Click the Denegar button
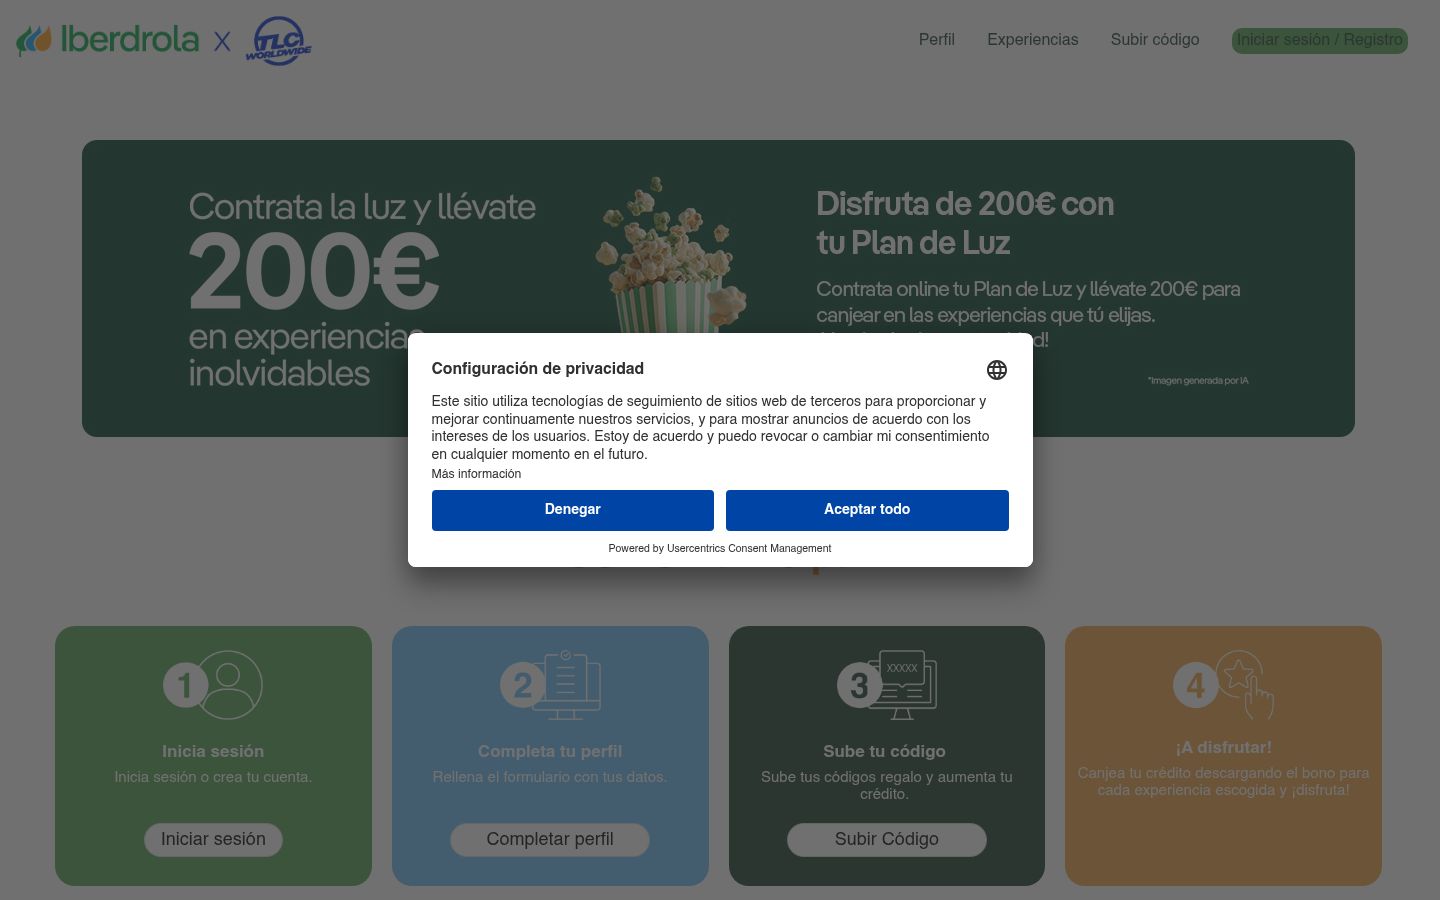Image resolution: width=1440 pixels, height=900 pixels. (573, 510)
